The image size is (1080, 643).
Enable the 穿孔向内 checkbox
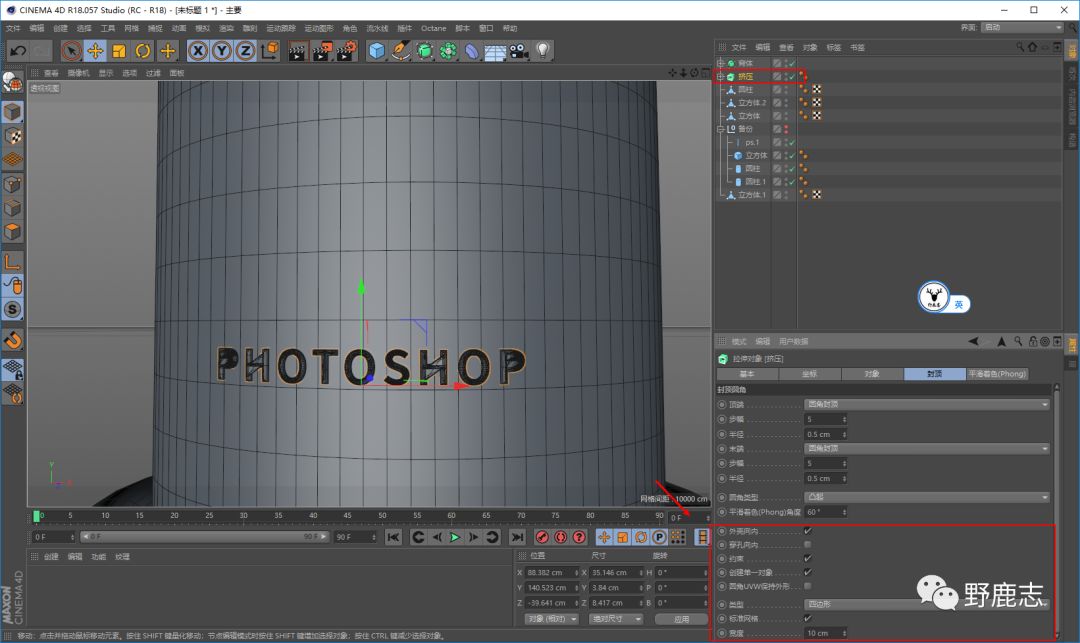click(x=808, y=544)
